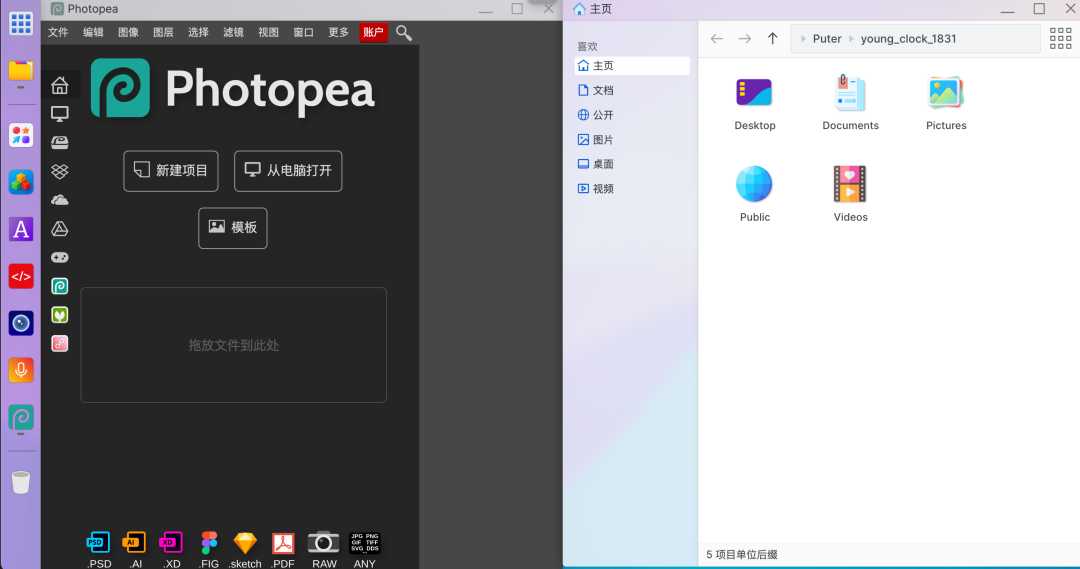Open the Public folder in file manager

[755, 194]
